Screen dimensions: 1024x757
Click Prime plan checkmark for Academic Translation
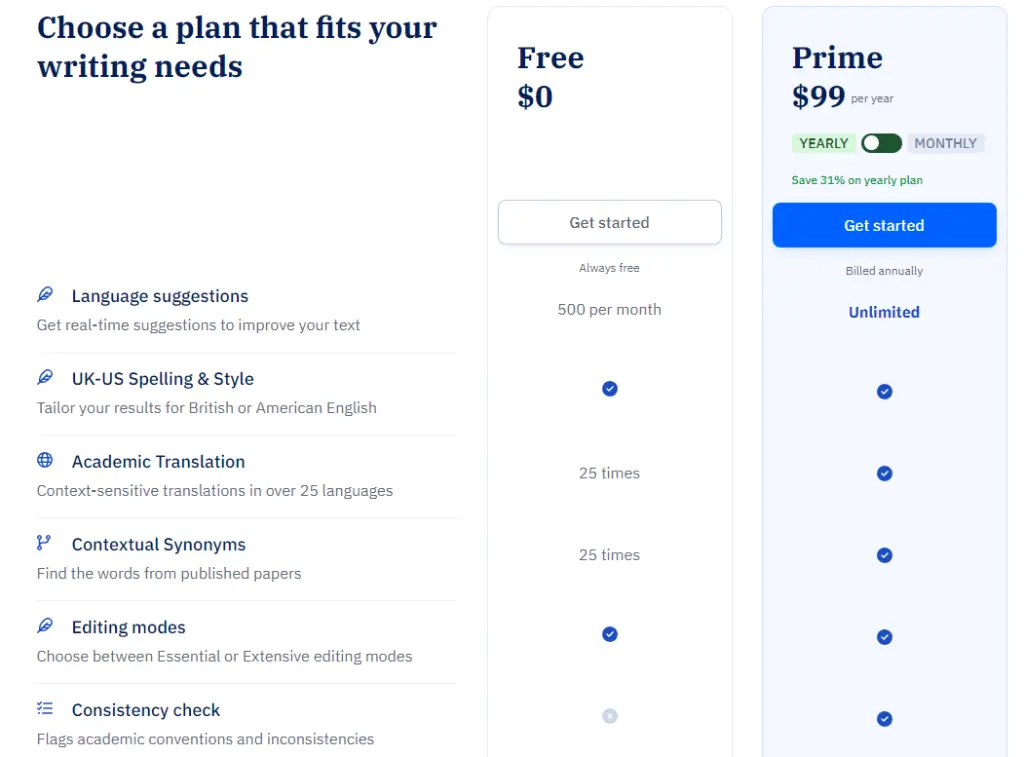click(x=884, y=474)
